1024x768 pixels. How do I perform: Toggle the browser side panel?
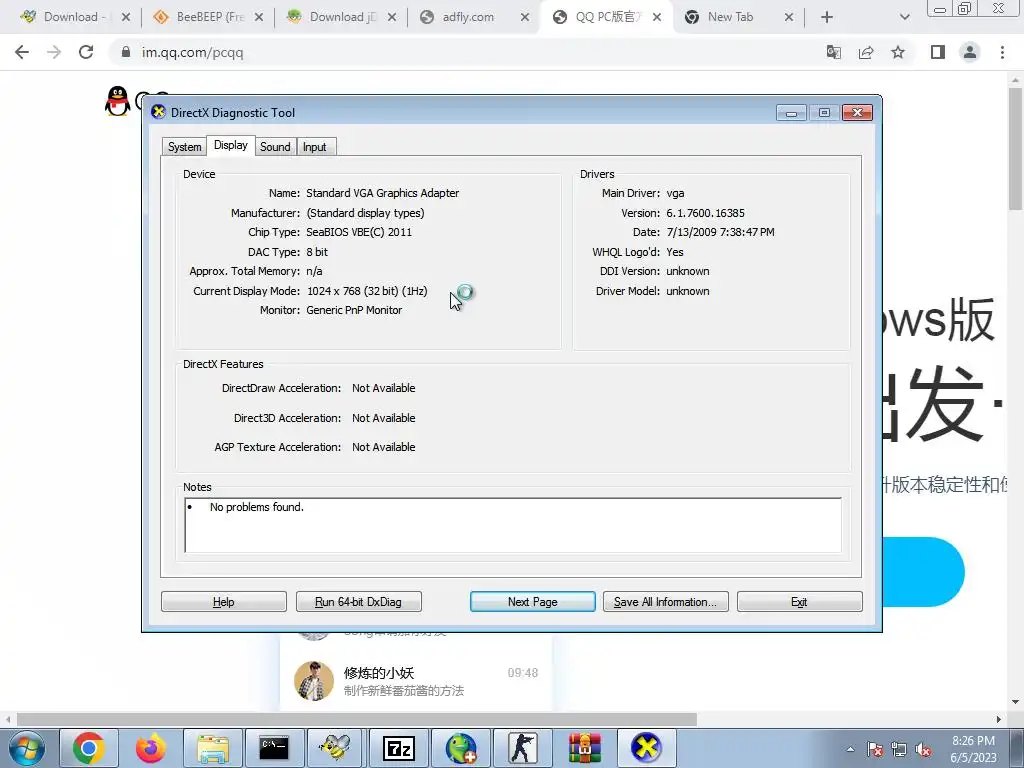938,52
